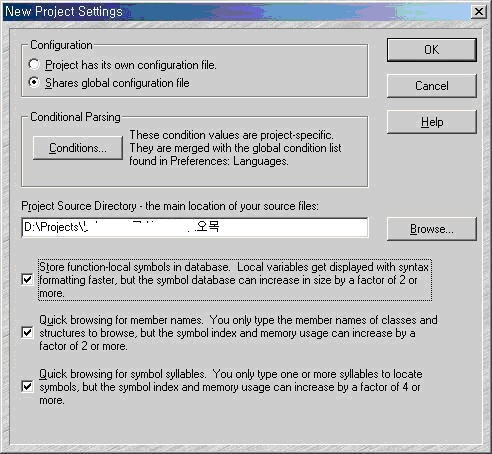
Task: Confirm settings with the OK button
Action: click(432, 50)
